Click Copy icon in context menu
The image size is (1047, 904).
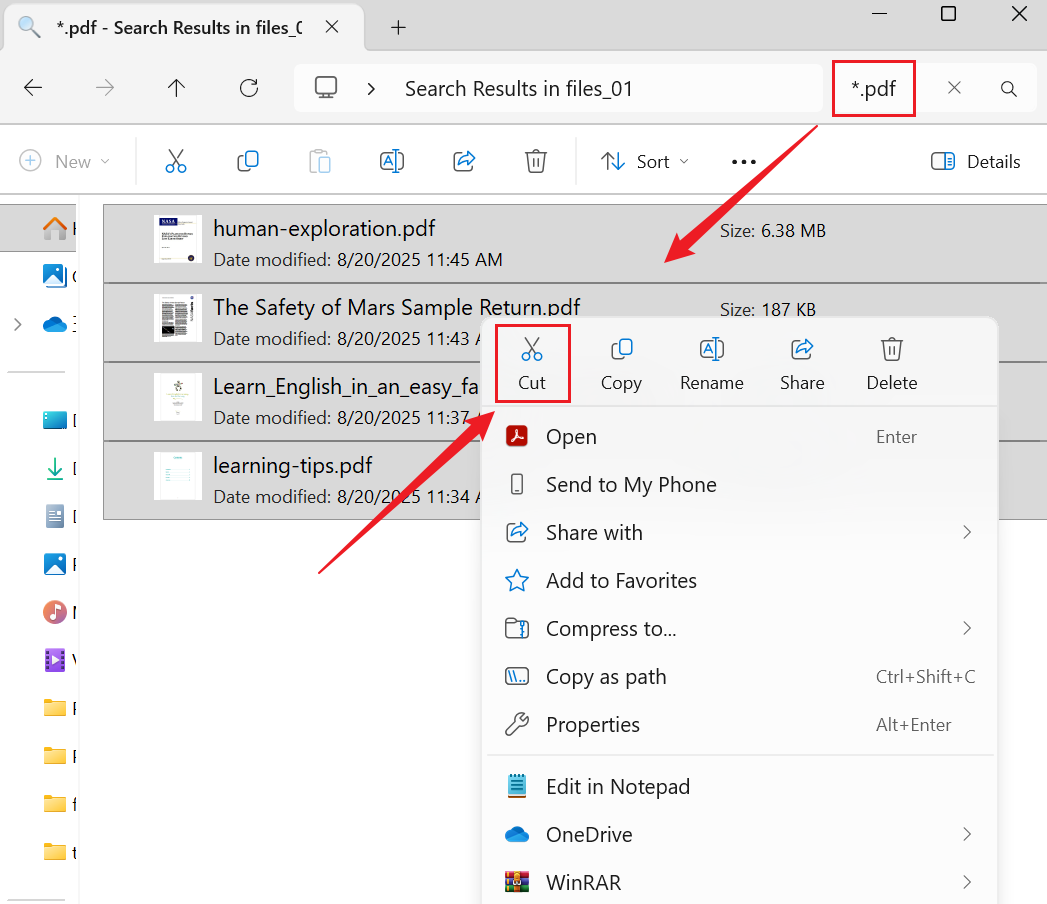click(x=621, y=363)
